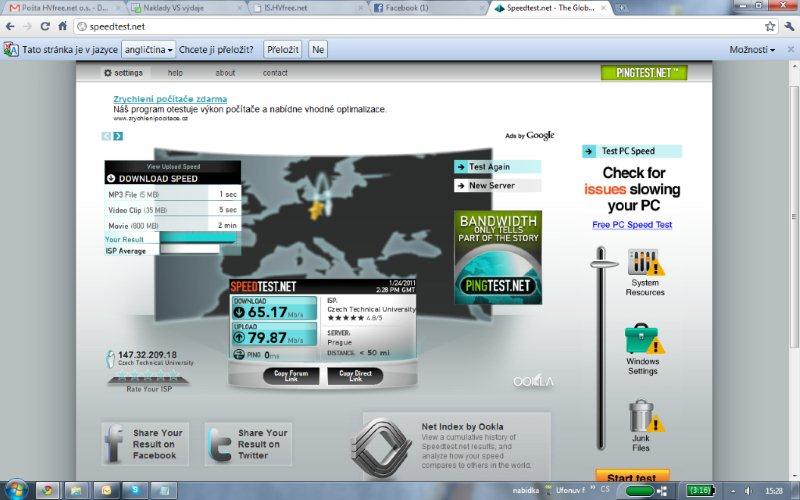
Task: Click the Přeložit translate button
Action: (x=283, y=49)
